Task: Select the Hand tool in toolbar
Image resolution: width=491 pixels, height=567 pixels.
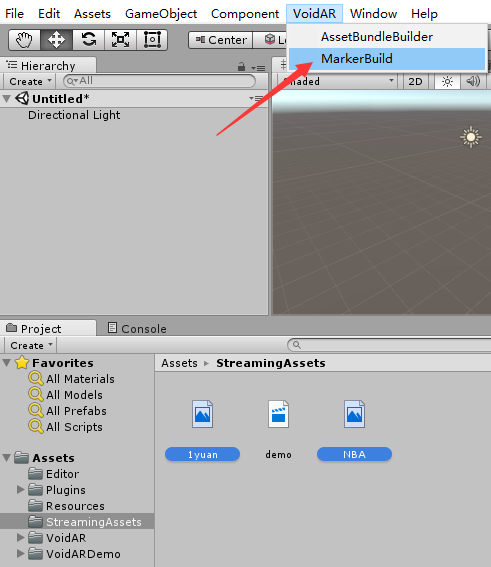Action: (25, 39)
